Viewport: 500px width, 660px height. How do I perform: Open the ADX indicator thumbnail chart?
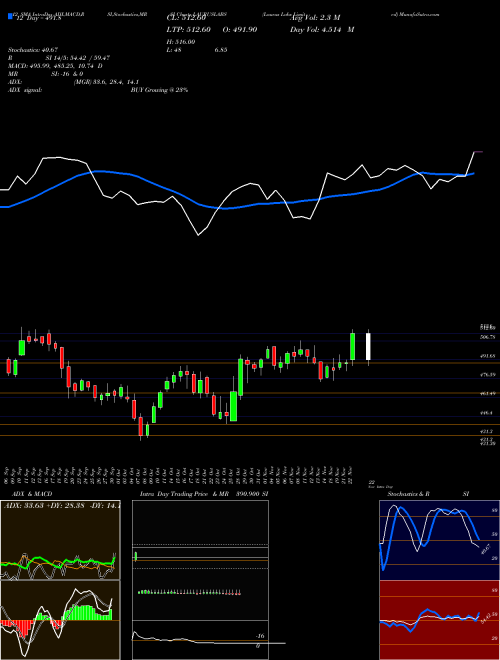point(60,540)
